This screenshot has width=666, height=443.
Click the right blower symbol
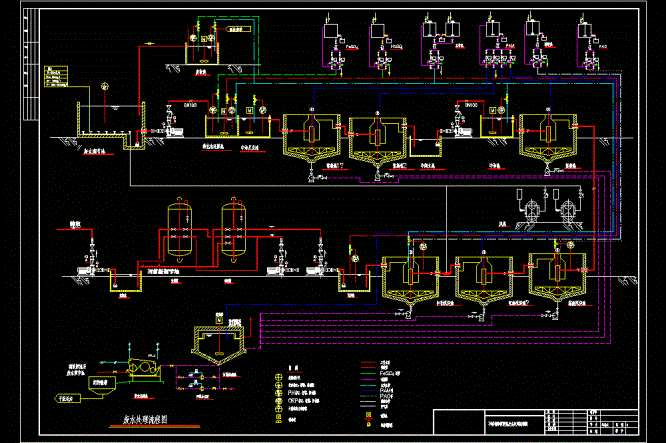pos(568,209)
